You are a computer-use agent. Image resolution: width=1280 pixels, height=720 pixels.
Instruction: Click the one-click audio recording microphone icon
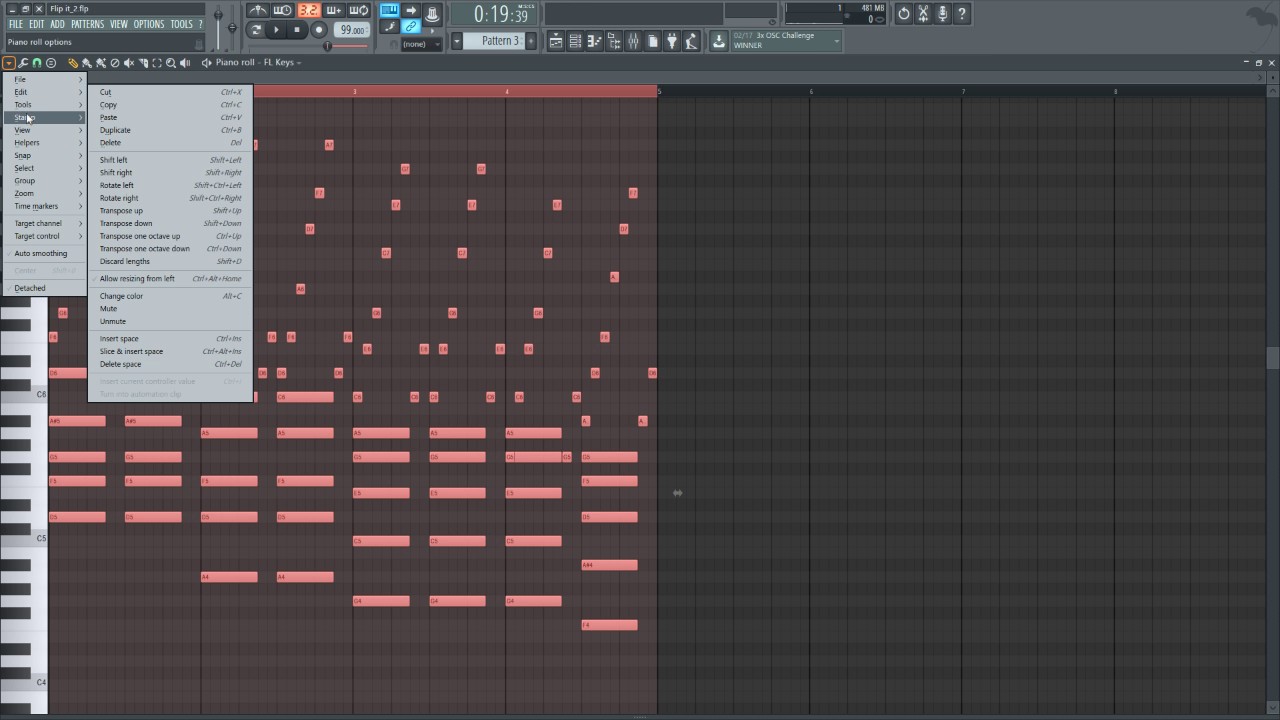pyautogui.click(x=942, y=13)
